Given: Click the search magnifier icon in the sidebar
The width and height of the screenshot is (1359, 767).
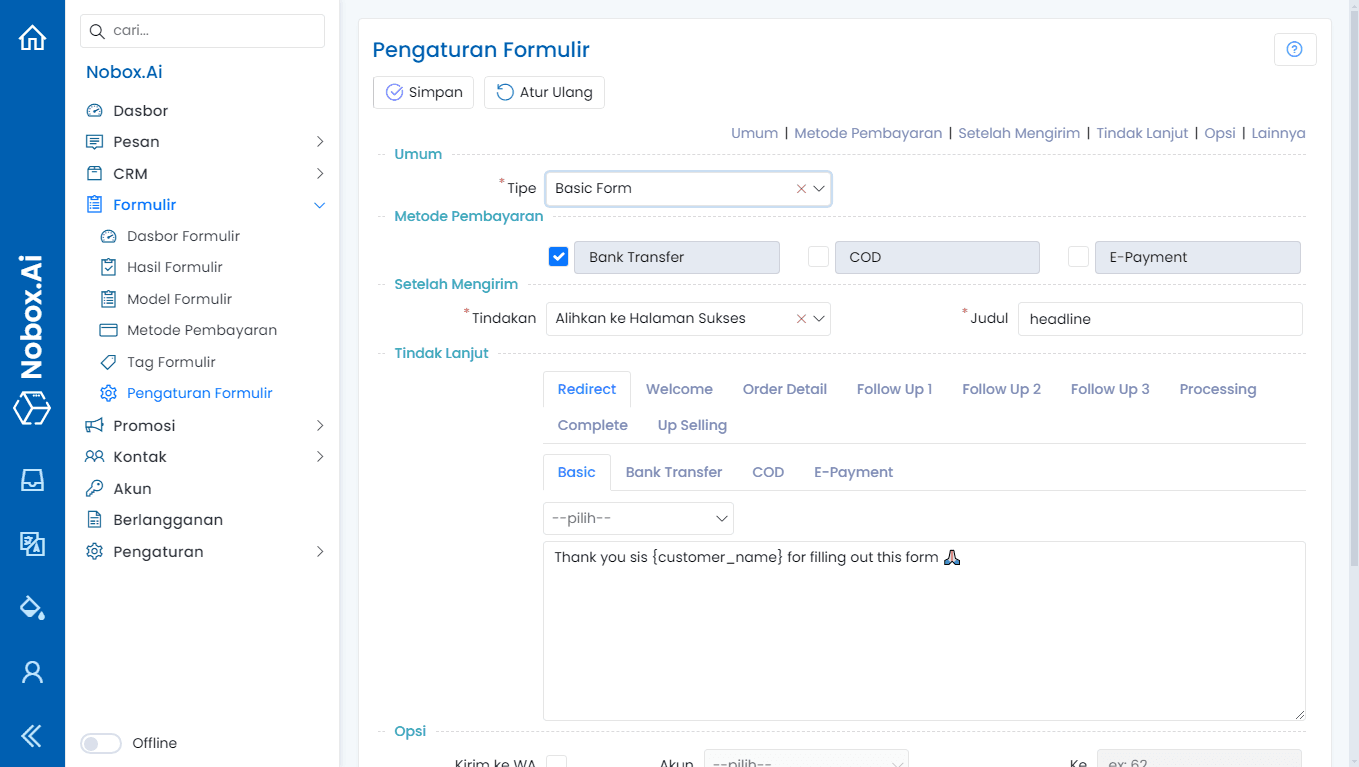Looking at the screenshot, I should 97,31.
